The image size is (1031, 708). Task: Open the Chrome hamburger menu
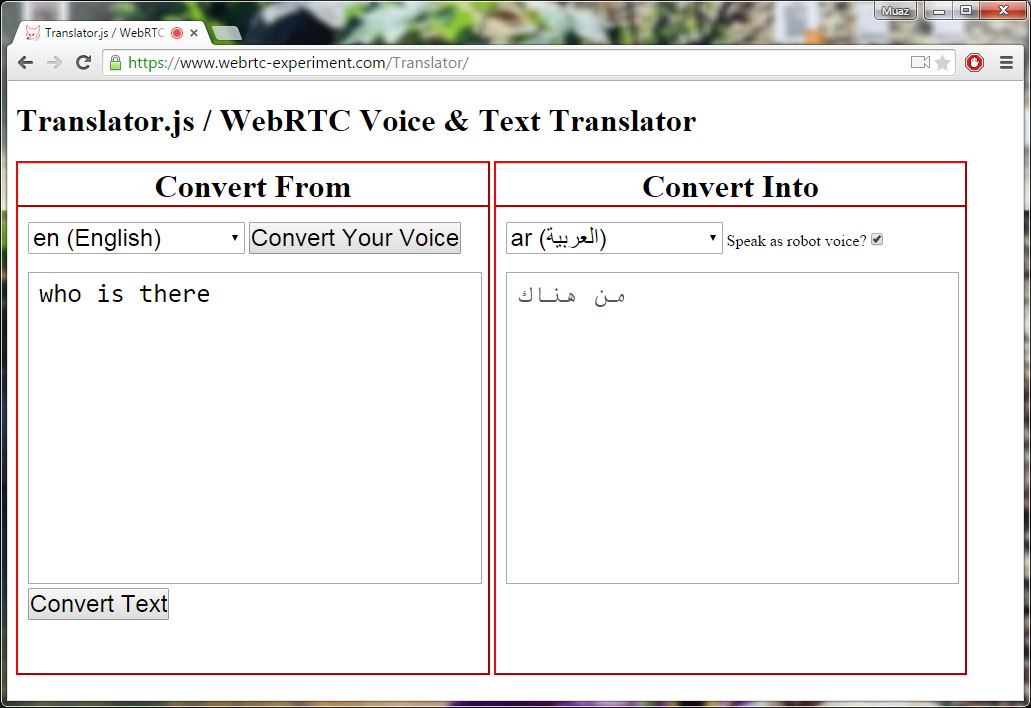coord(1006,62)
